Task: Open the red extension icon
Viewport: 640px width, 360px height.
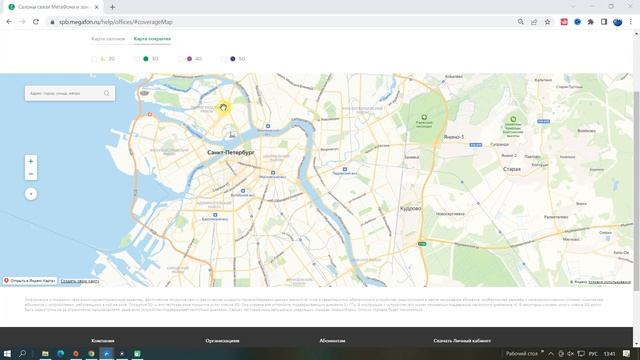Action: point(564,22)
